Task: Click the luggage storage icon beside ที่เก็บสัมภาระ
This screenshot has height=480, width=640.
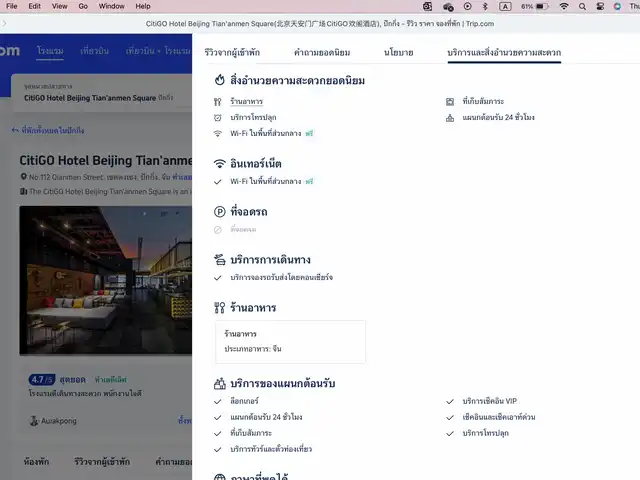Action: coord(450,101)
